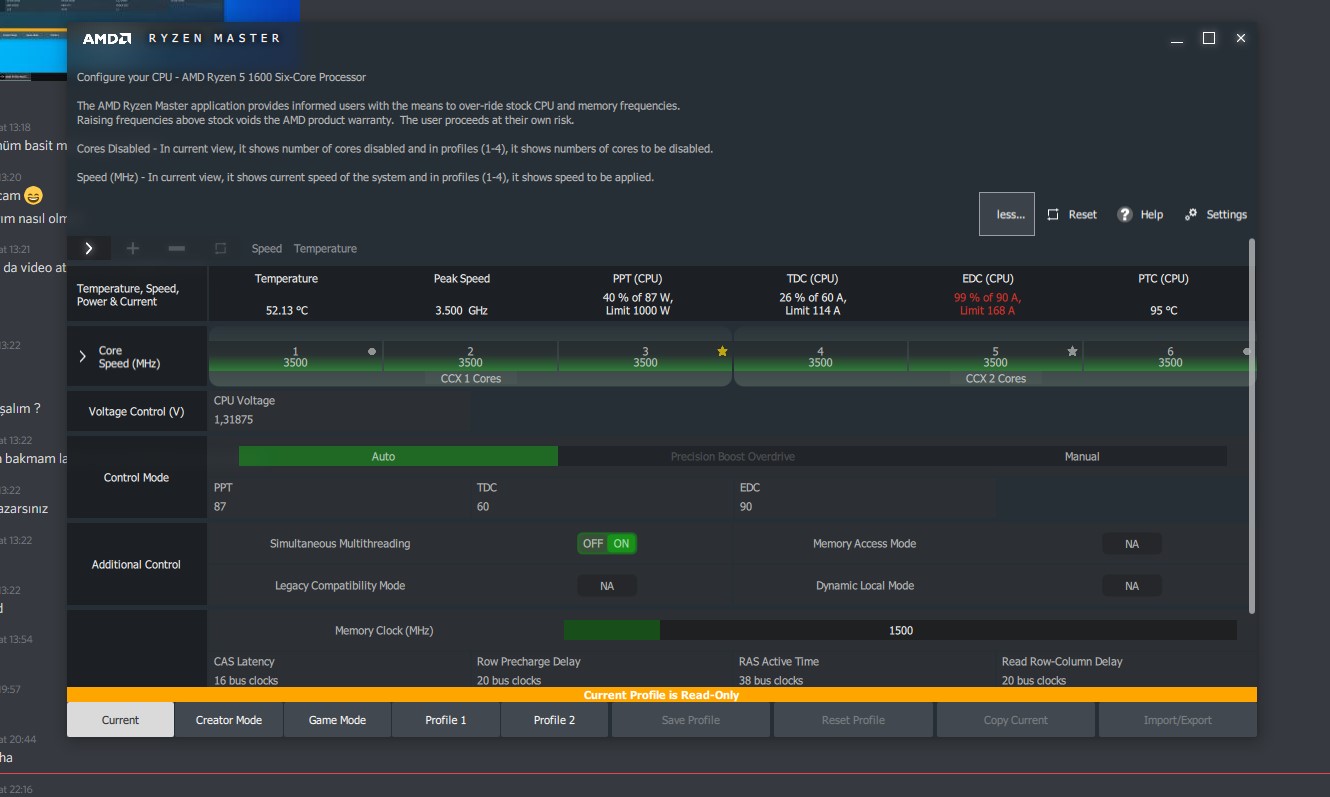1330x797 pixels.
Task: Open the Game Mode tab
Action: pos(337,720)
